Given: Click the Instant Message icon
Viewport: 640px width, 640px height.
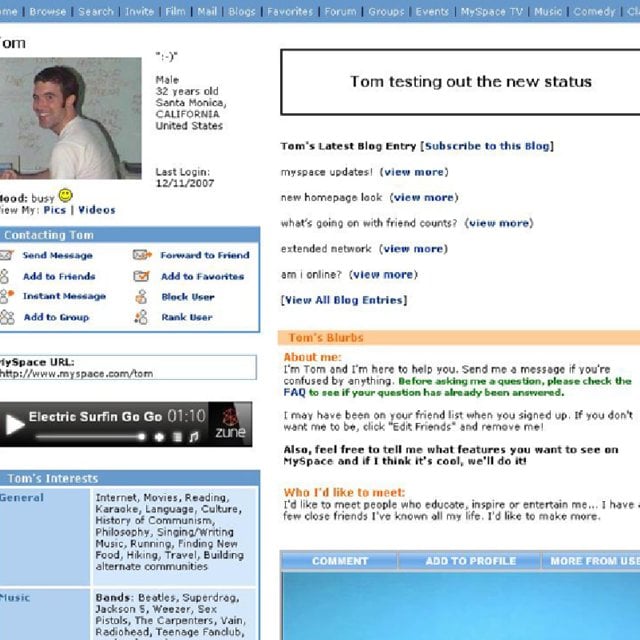Looking at the screenshot, I should point(7,296).
